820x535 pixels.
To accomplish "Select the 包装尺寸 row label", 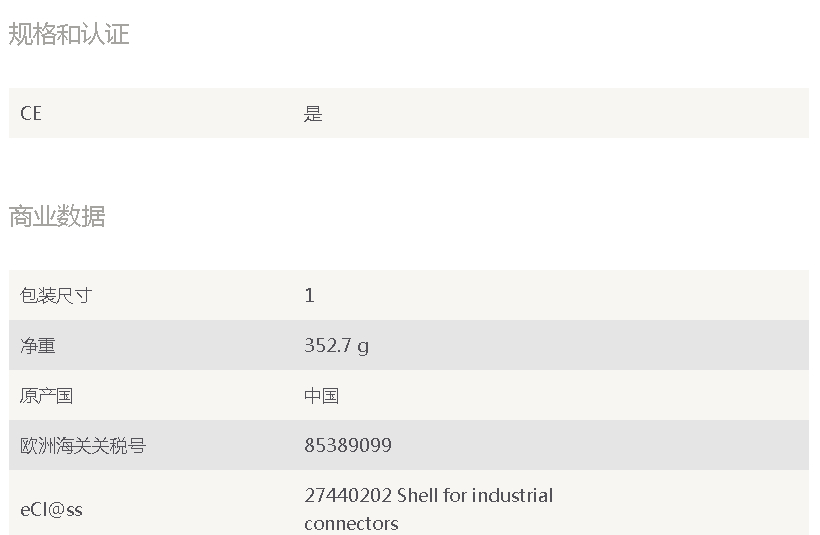I will click(x=56, y=295).
